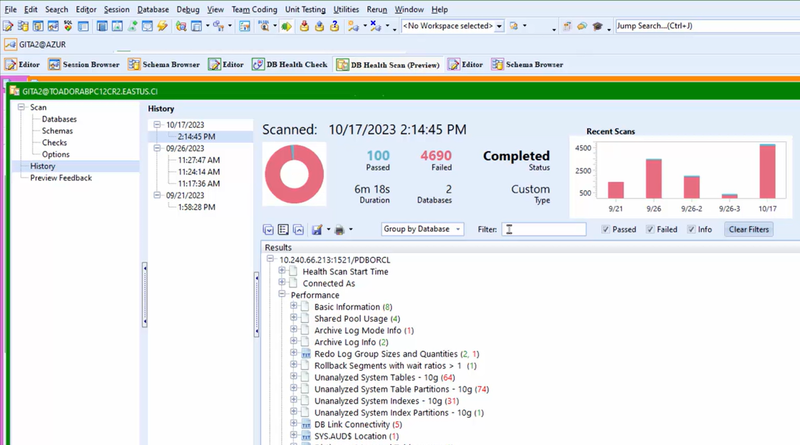Click the first expand-all icon above Results
The image size is (800, 445).
(268, 230)
